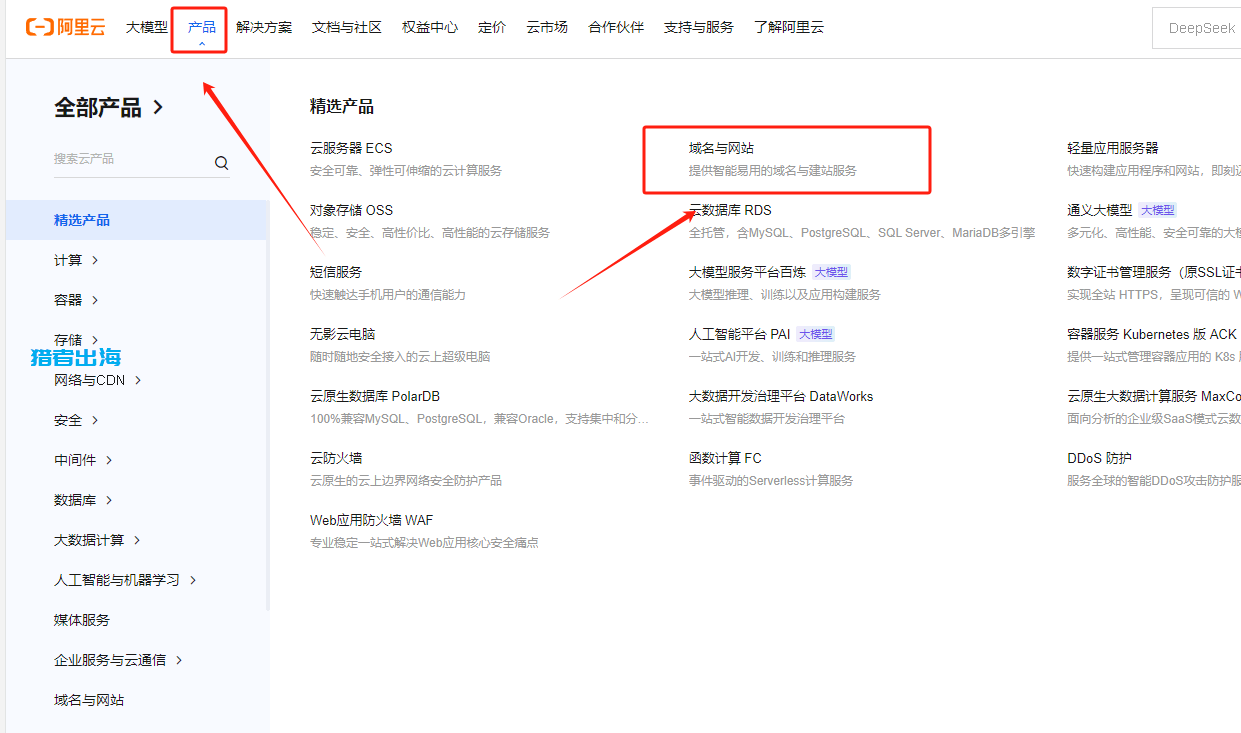Screen dimensions: 1241x733
Task: Open the 产品 top menu
Action: pyautogui.click(x=202, y=27)
